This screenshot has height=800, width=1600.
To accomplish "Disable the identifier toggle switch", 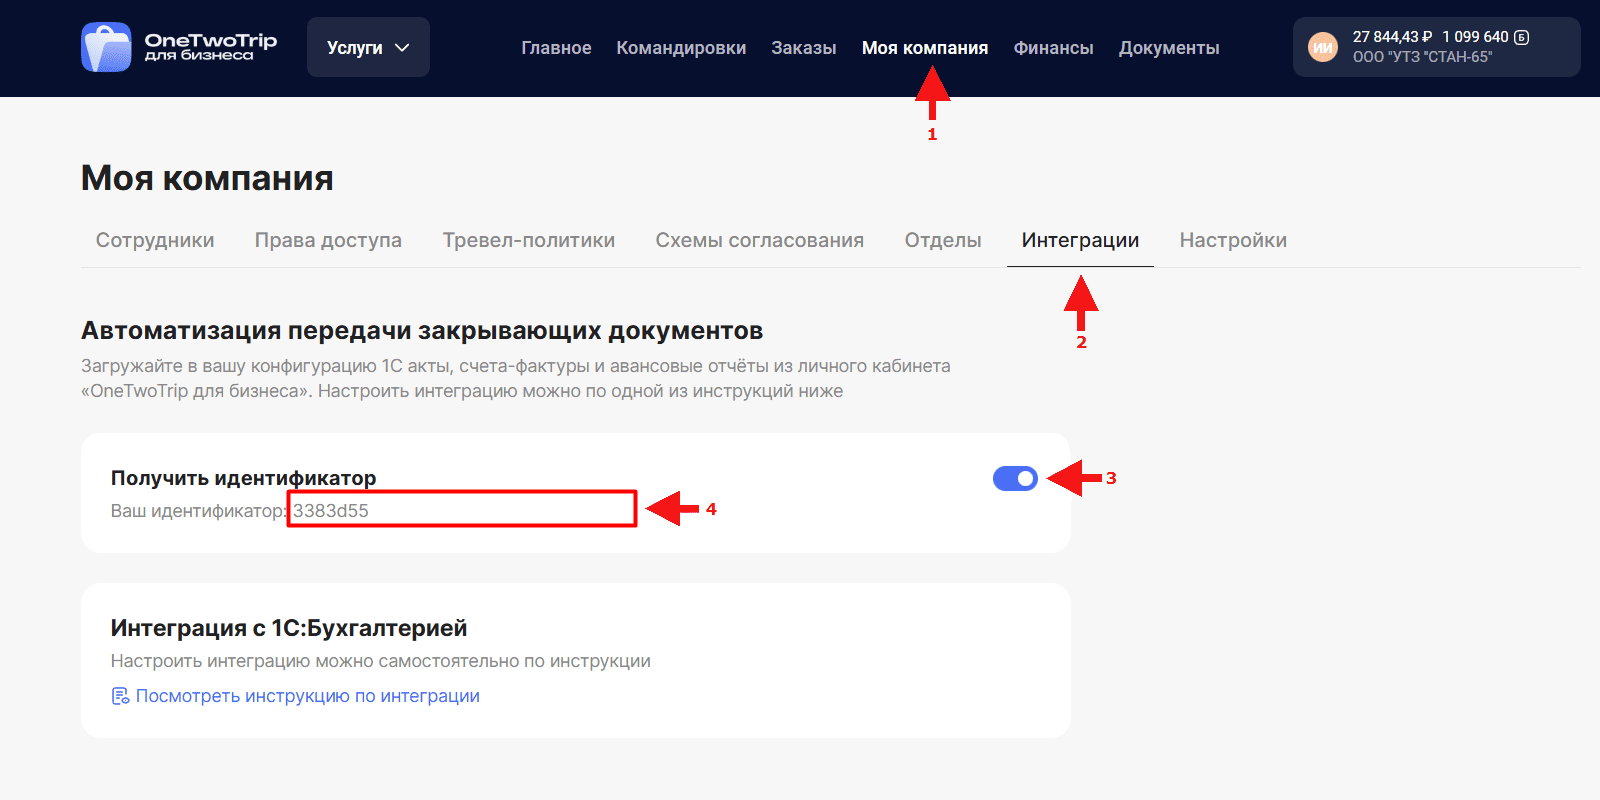I will (1015, 479).
